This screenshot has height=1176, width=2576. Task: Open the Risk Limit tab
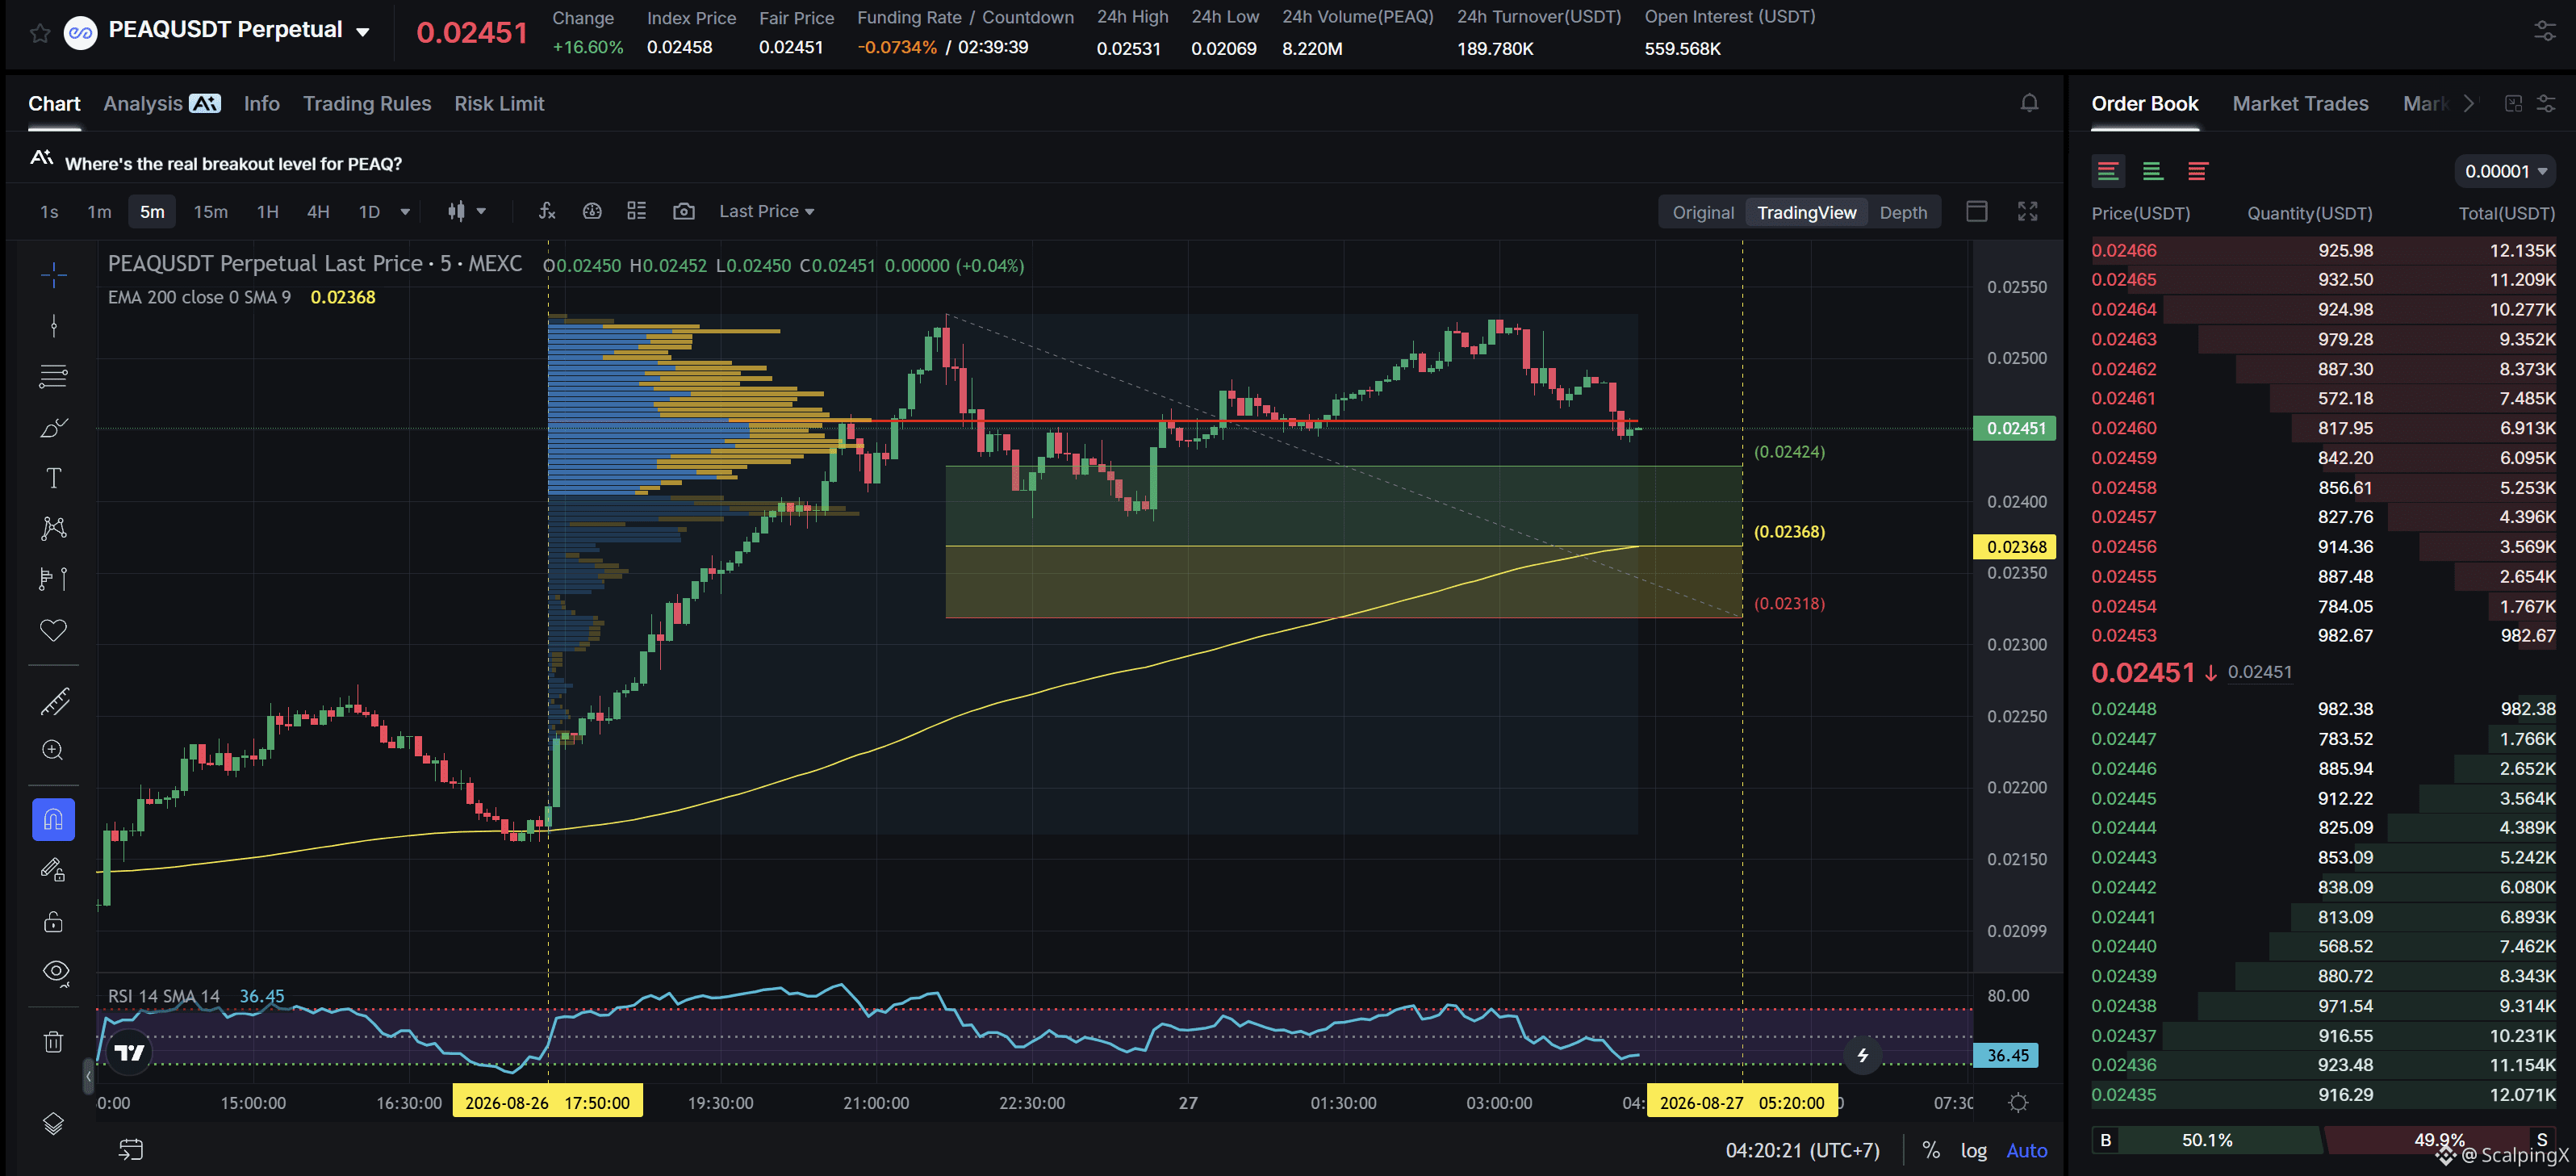pos(499,103)
